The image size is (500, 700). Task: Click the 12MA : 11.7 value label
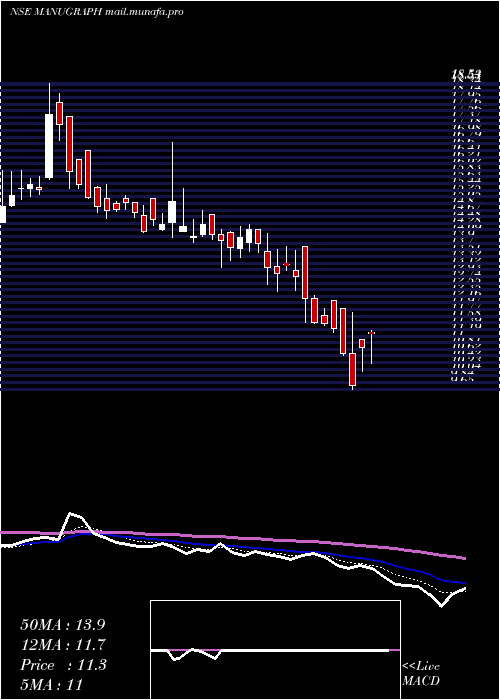62,645
